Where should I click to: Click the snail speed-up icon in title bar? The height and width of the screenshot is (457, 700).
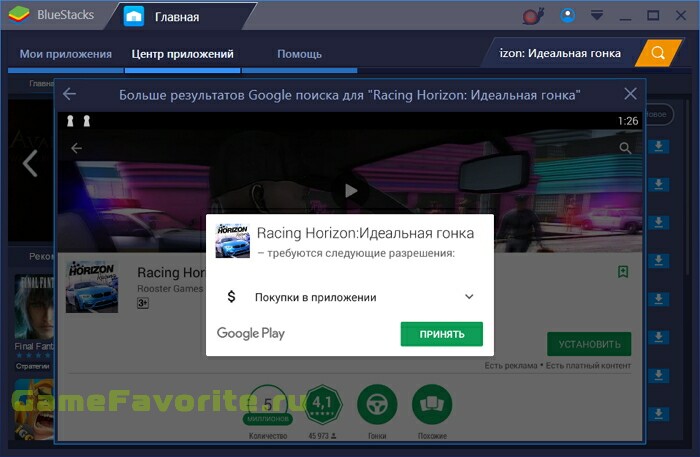click(x=533, y=16)
